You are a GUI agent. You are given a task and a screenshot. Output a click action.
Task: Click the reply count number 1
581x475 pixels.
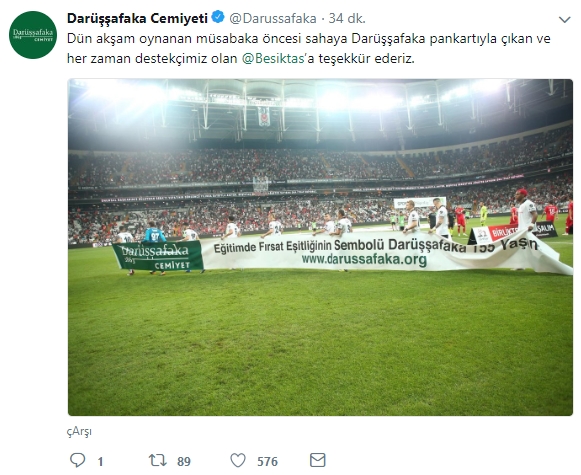point(100,461)
